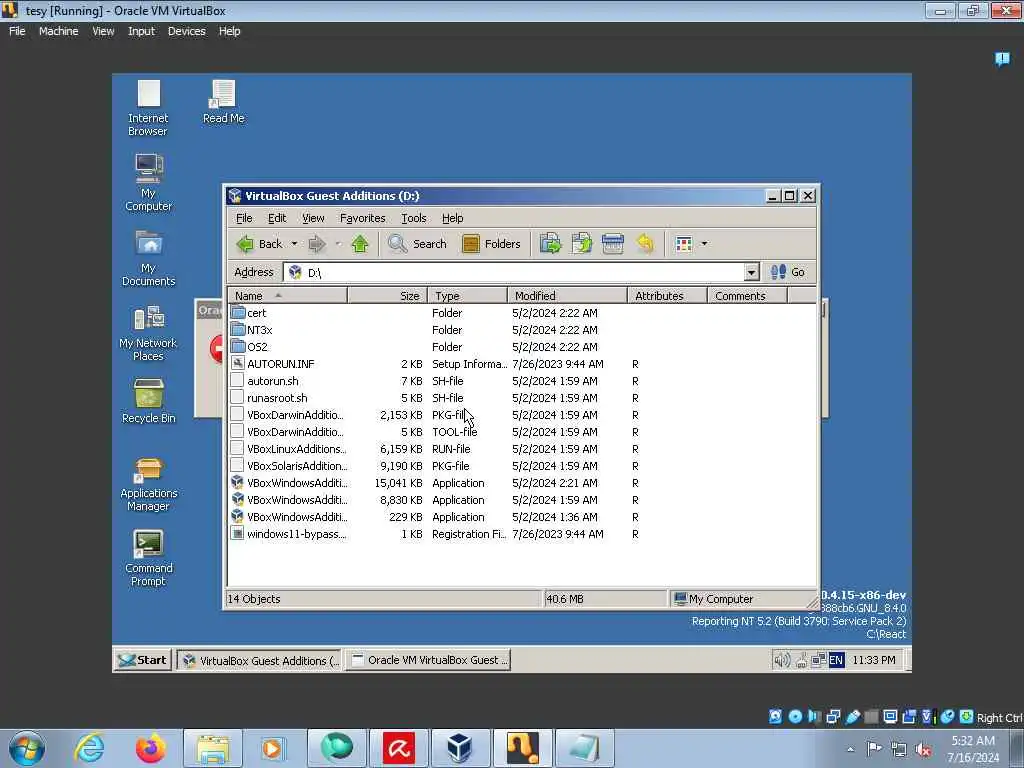Sort by the Size column header
This screenshot has height=768, width=1024.
point(387,296)
